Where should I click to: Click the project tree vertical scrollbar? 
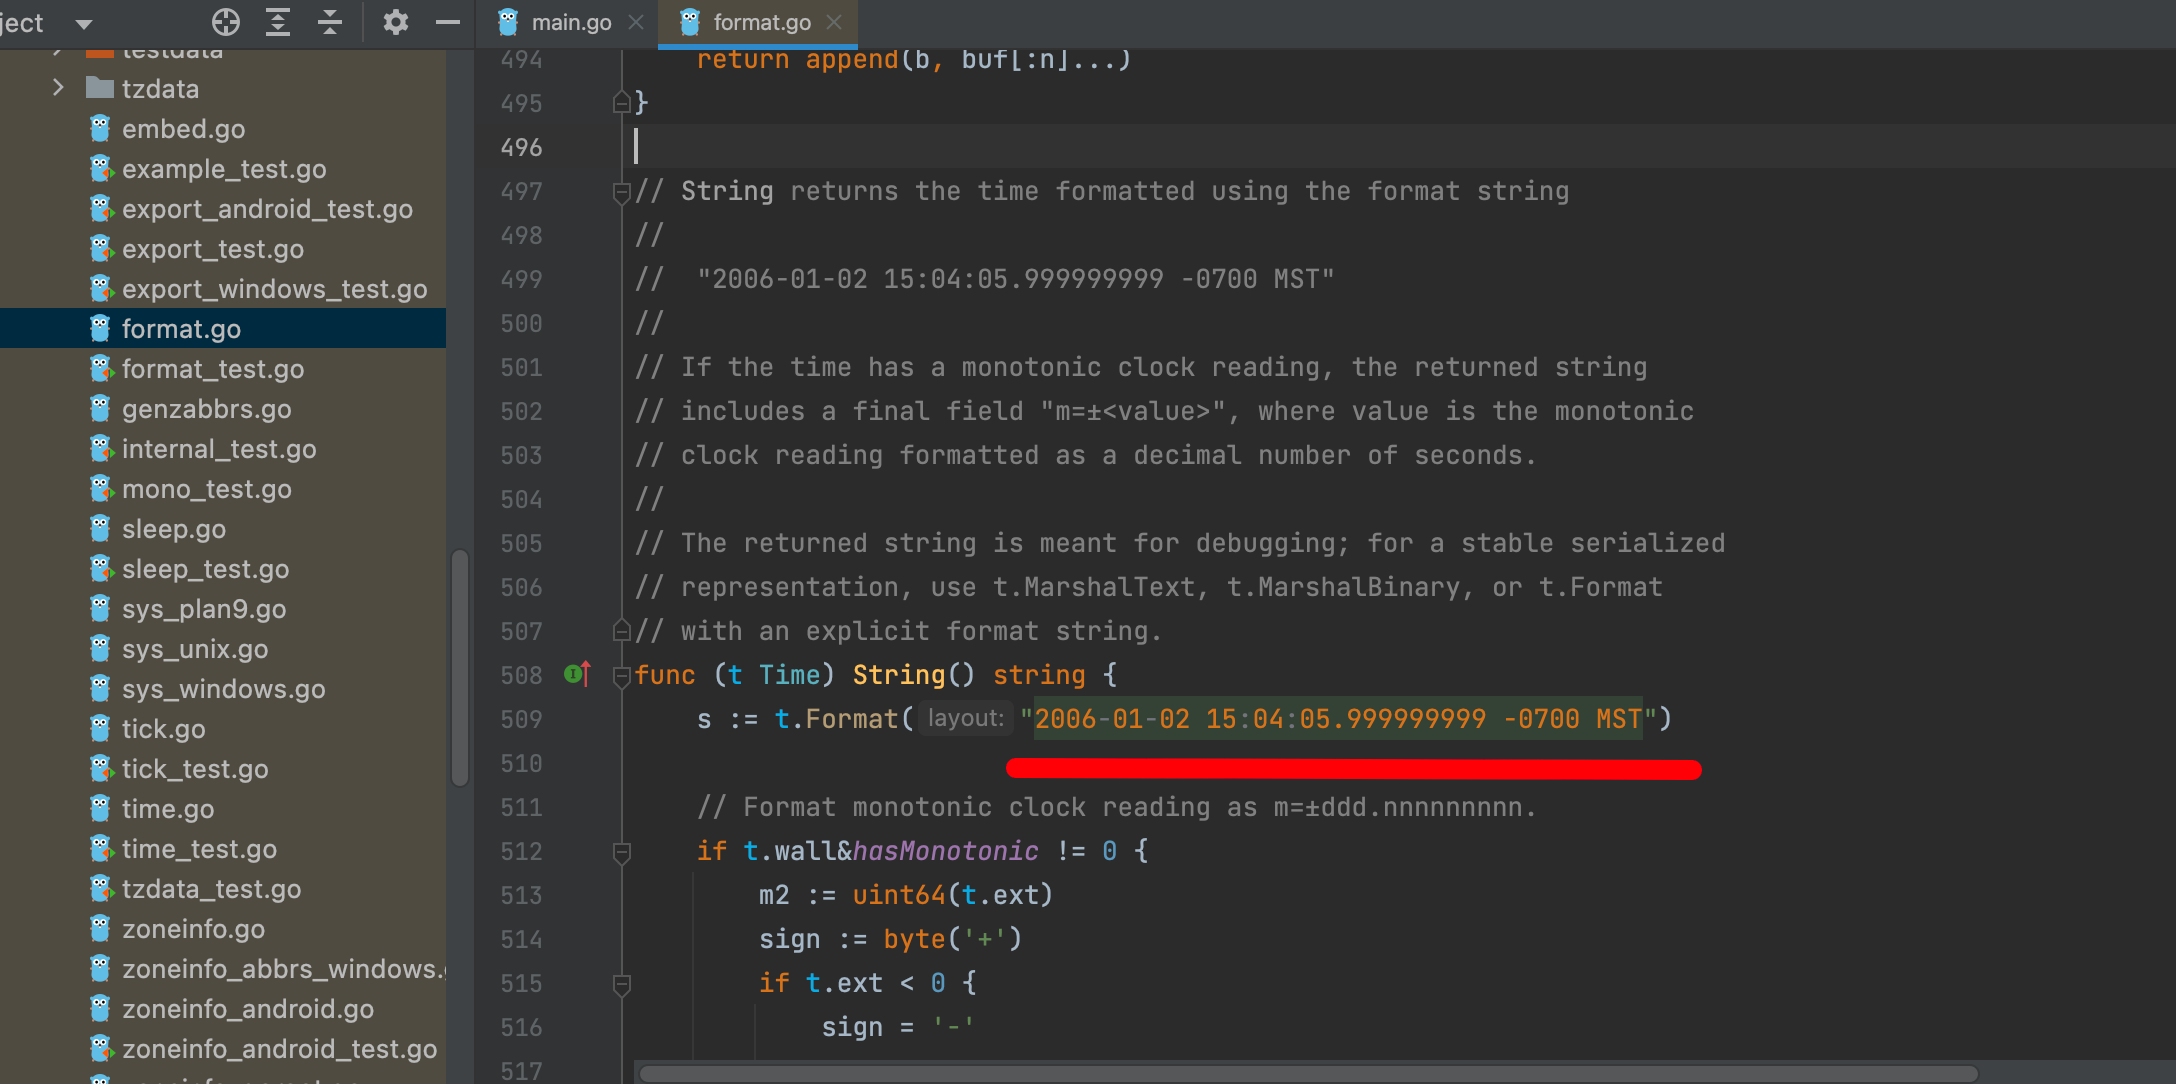coord(460,668)
